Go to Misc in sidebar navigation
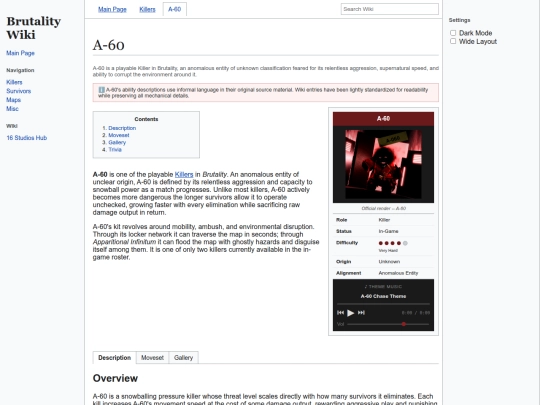This screenshot has width=540, height=405. pyautogui.click(x=12, y=109)
